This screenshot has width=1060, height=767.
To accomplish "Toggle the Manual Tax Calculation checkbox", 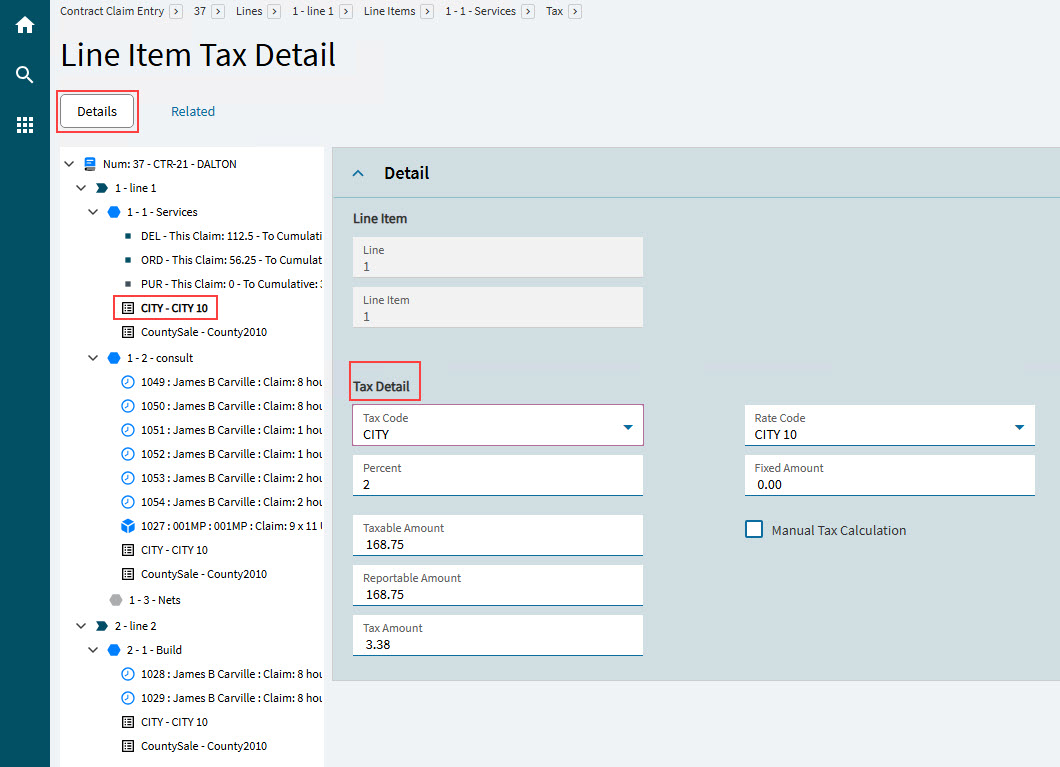I will (x=754, y=529).
